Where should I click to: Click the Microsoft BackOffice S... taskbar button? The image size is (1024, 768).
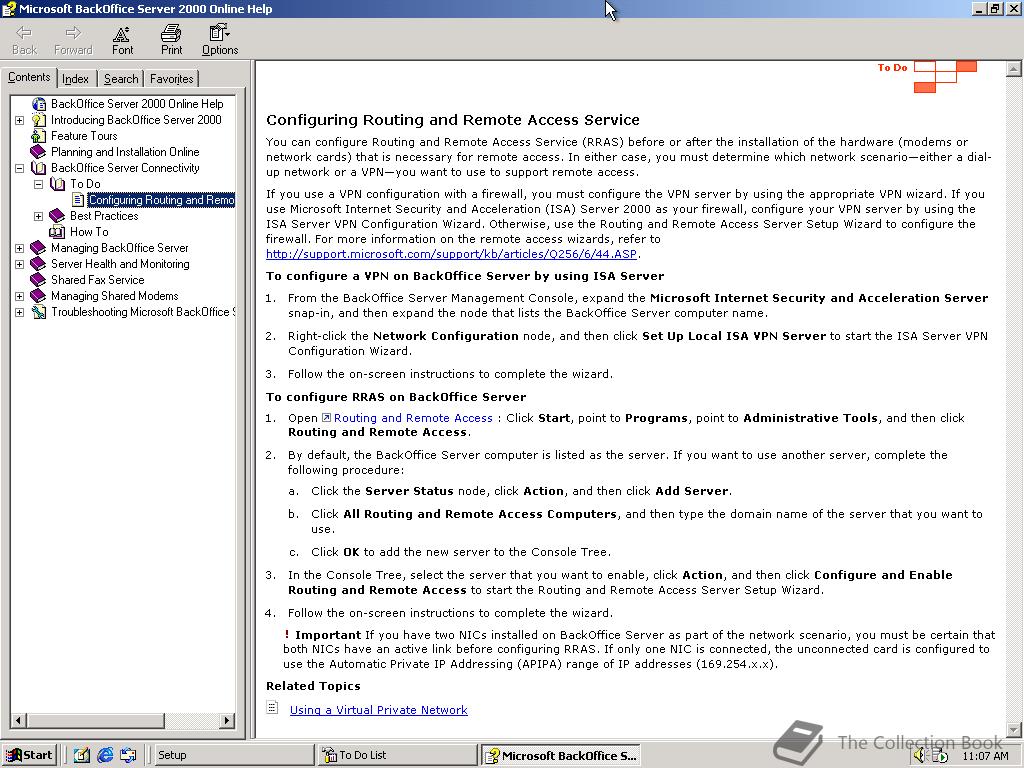(561, 756)
